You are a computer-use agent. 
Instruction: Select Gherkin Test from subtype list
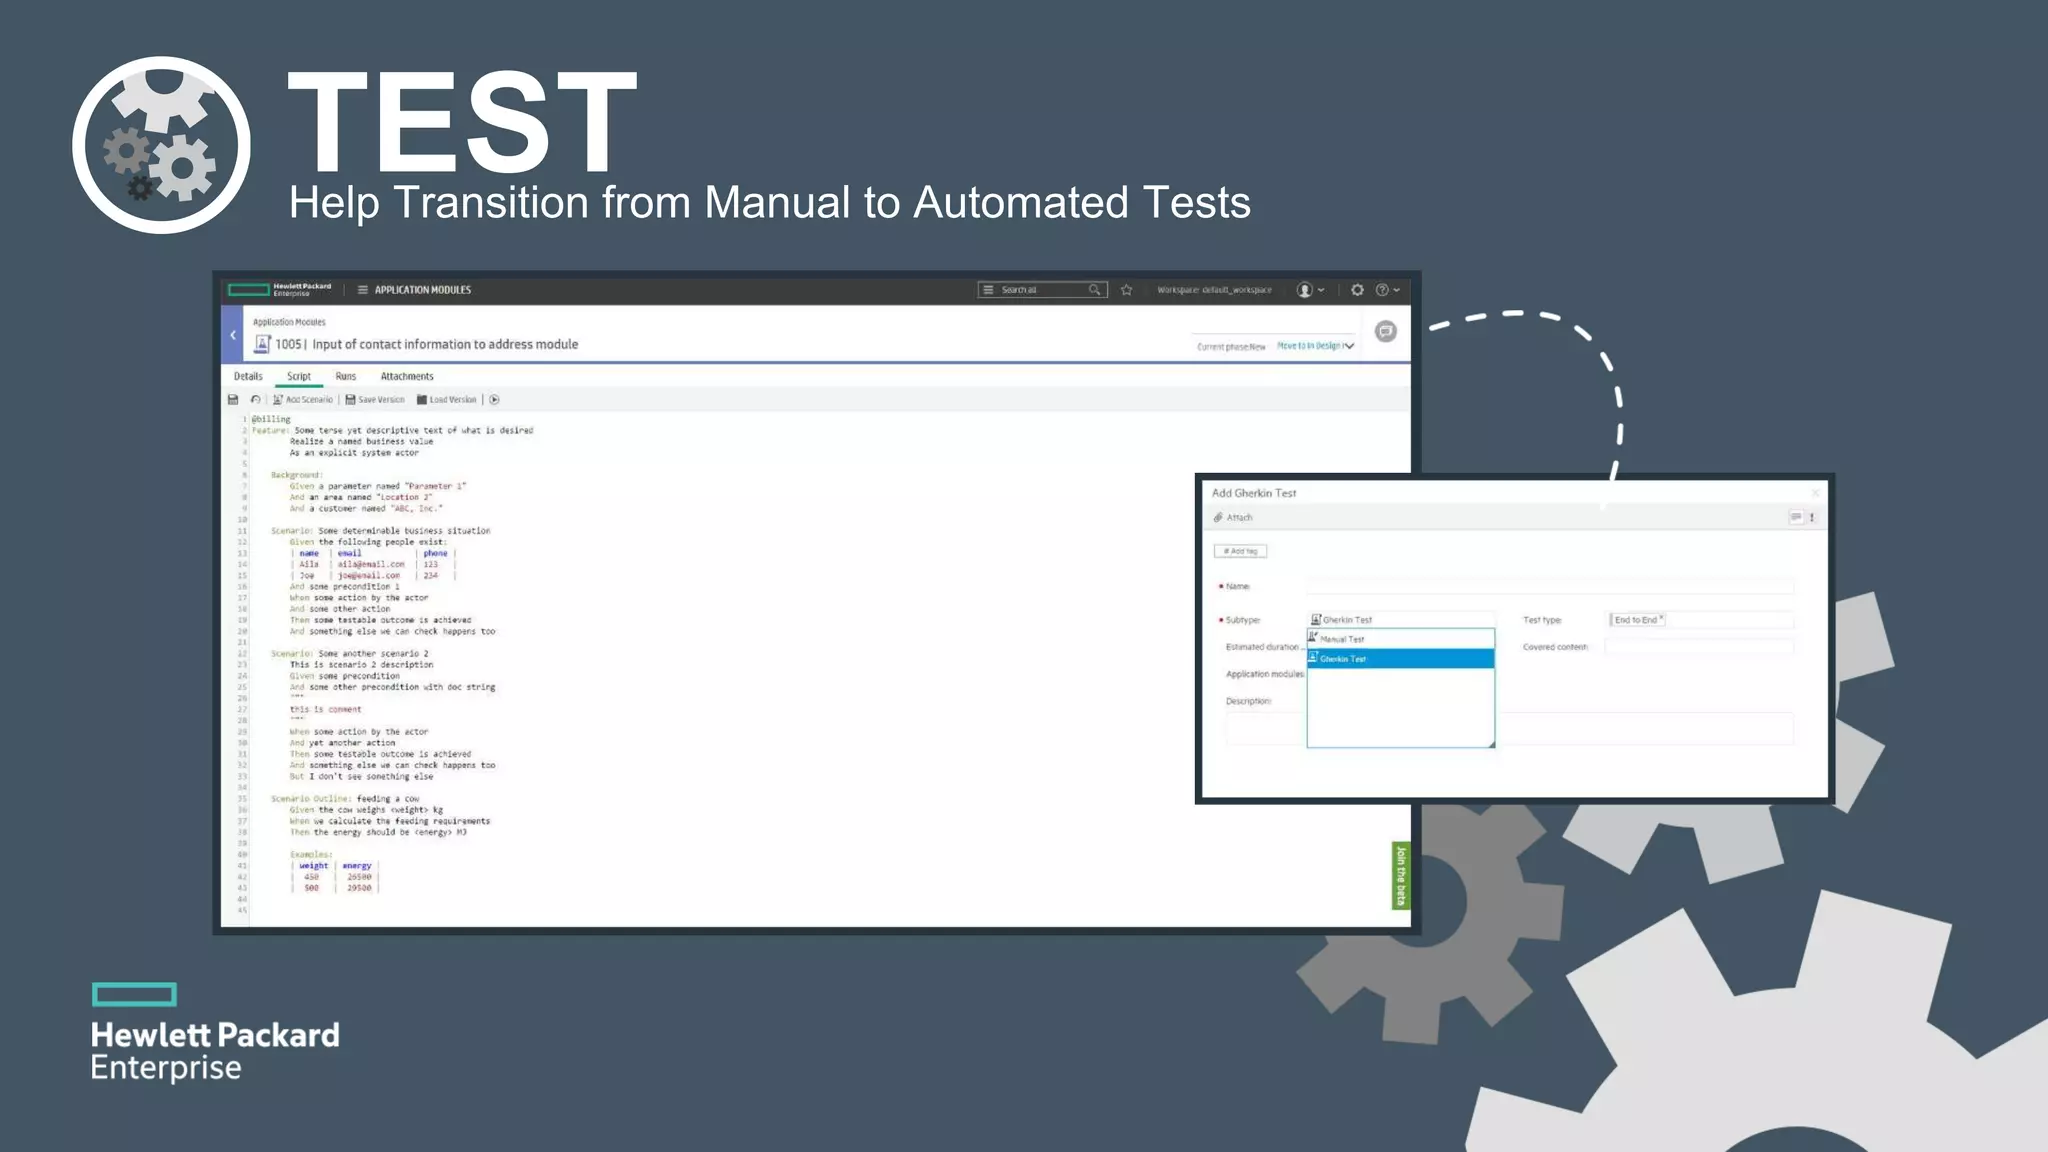click(1401, 659)
